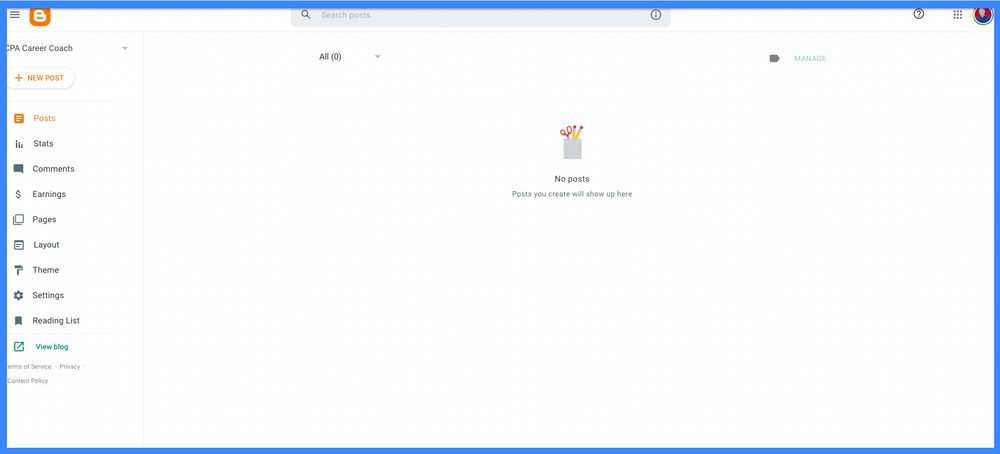Click in the Search posts field

(x=480, y=15)
